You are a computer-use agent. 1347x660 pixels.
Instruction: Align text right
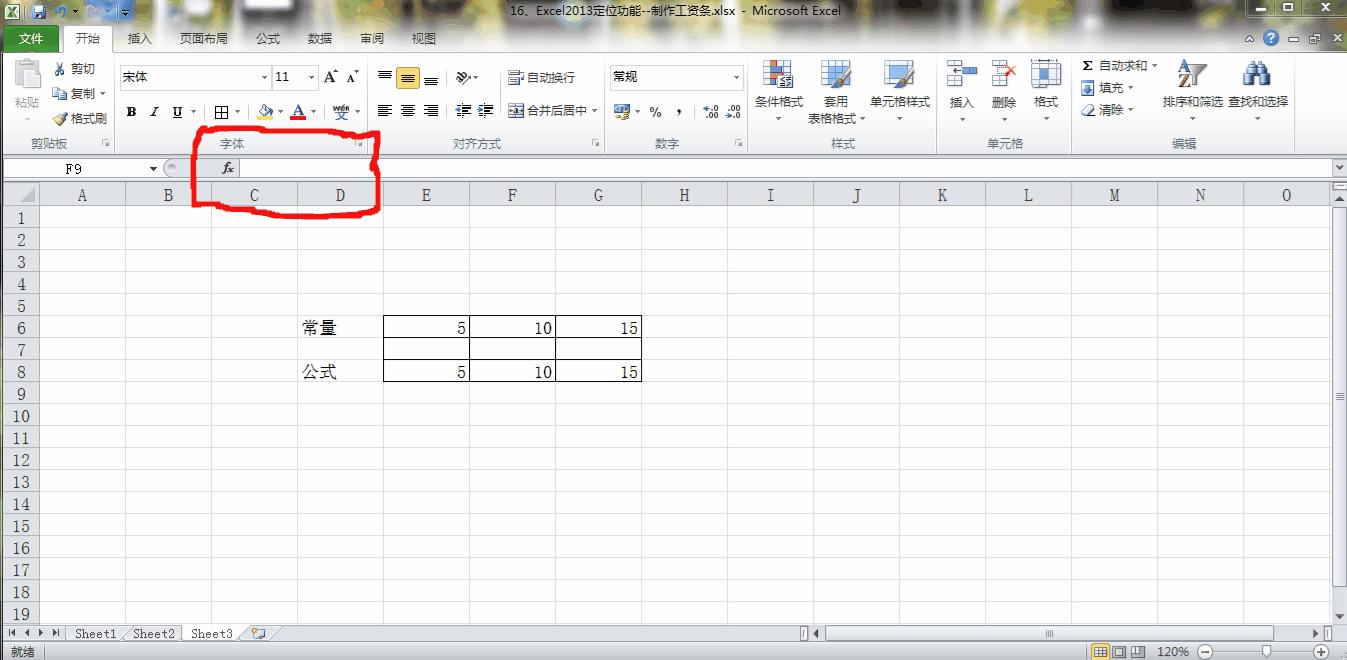tap(431, 111)
